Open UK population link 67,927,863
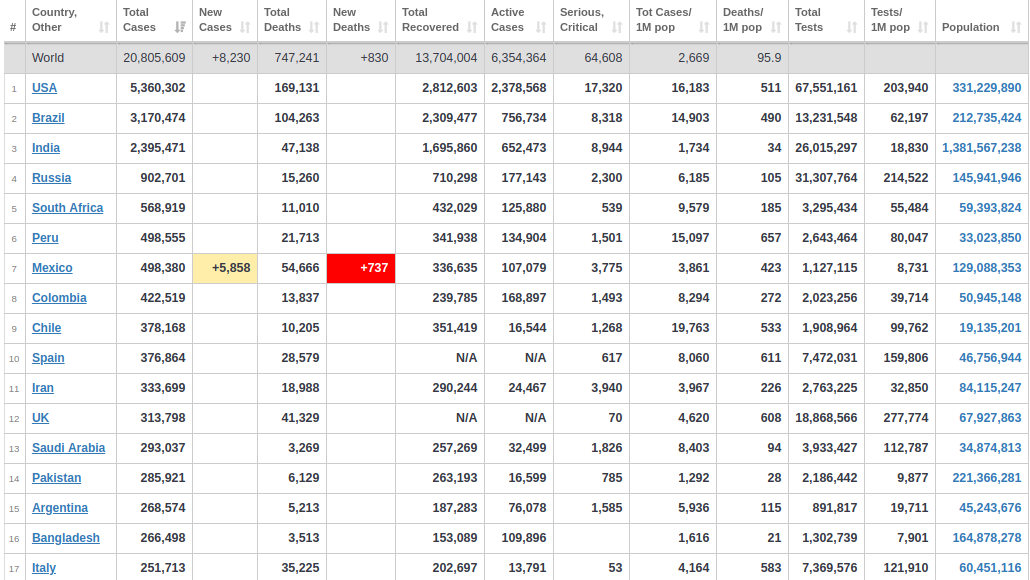 tap(990, 418)
